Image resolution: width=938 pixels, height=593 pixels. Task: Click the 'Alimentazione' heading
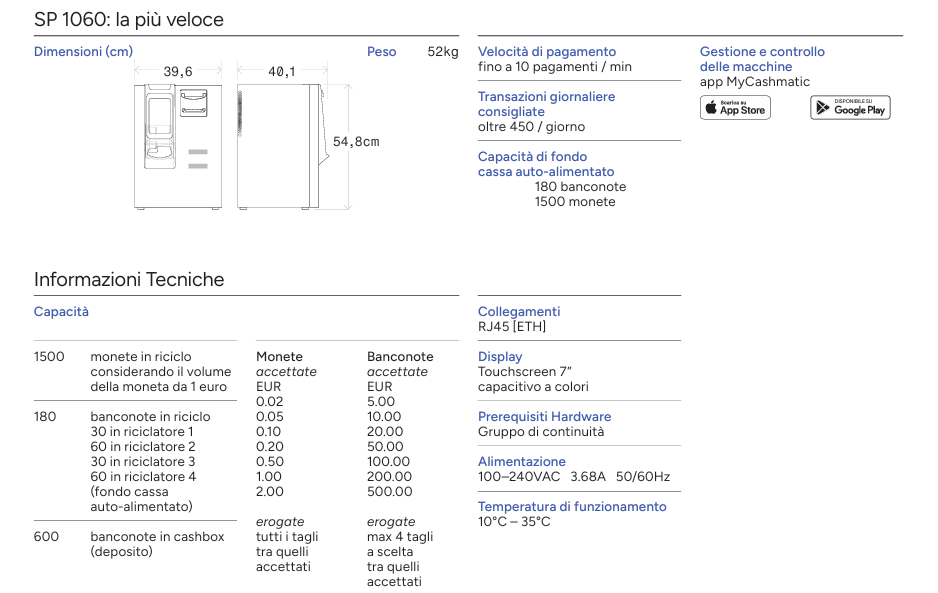coord(522,462)
